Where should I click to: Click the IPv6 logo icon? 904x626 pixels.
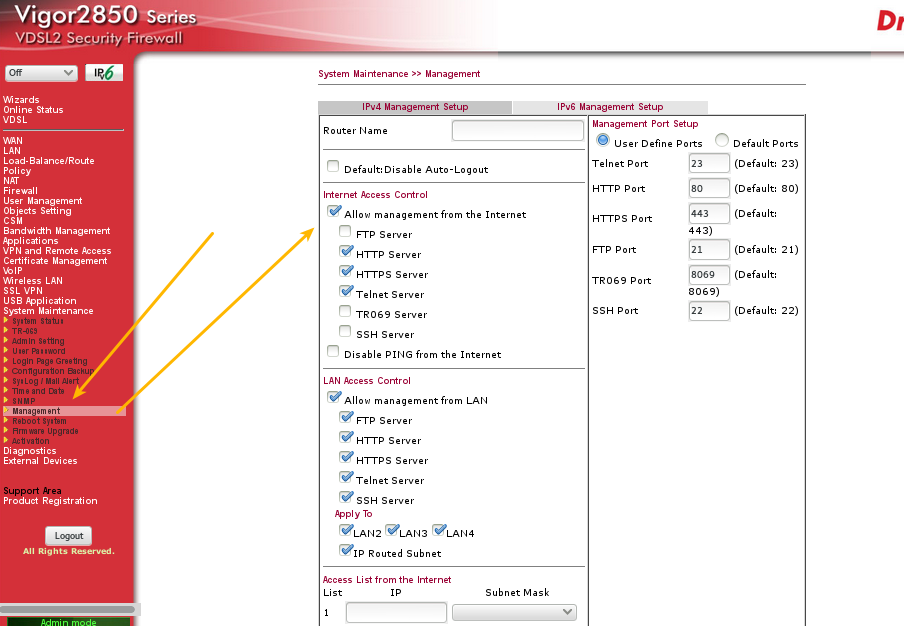click(104, 73)
